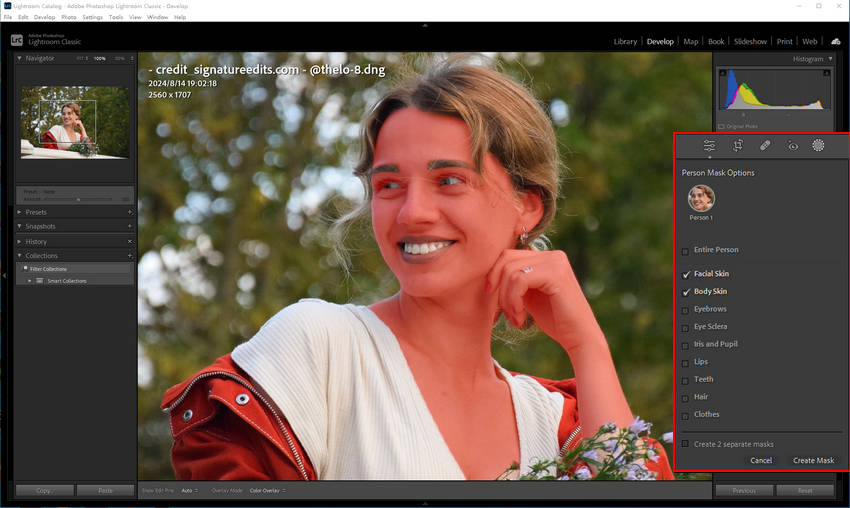This screenshot has height=508, width=850.
Task: Enable the Eyebrows mask checkbox
Action: coord(685,310)
